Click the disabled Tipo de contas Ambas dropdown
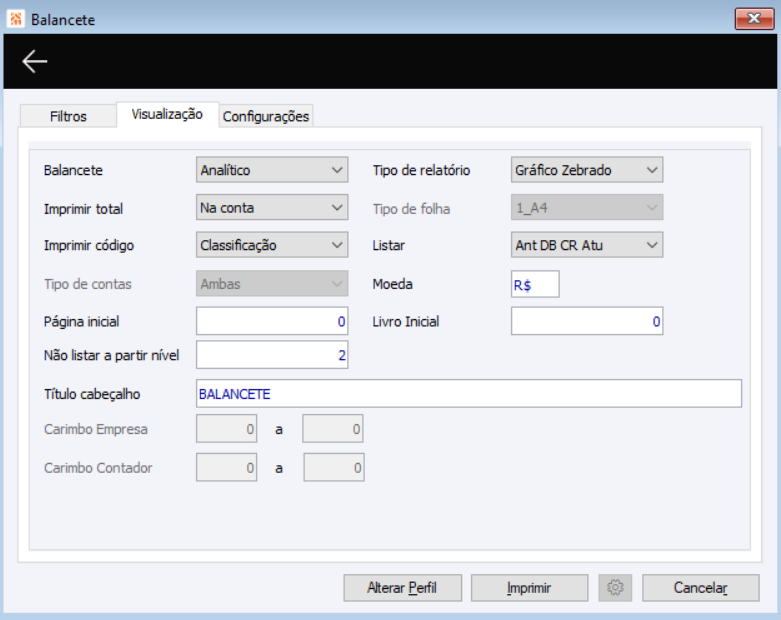781x620 pixels. pyautogui.click(x=272, y=283)
